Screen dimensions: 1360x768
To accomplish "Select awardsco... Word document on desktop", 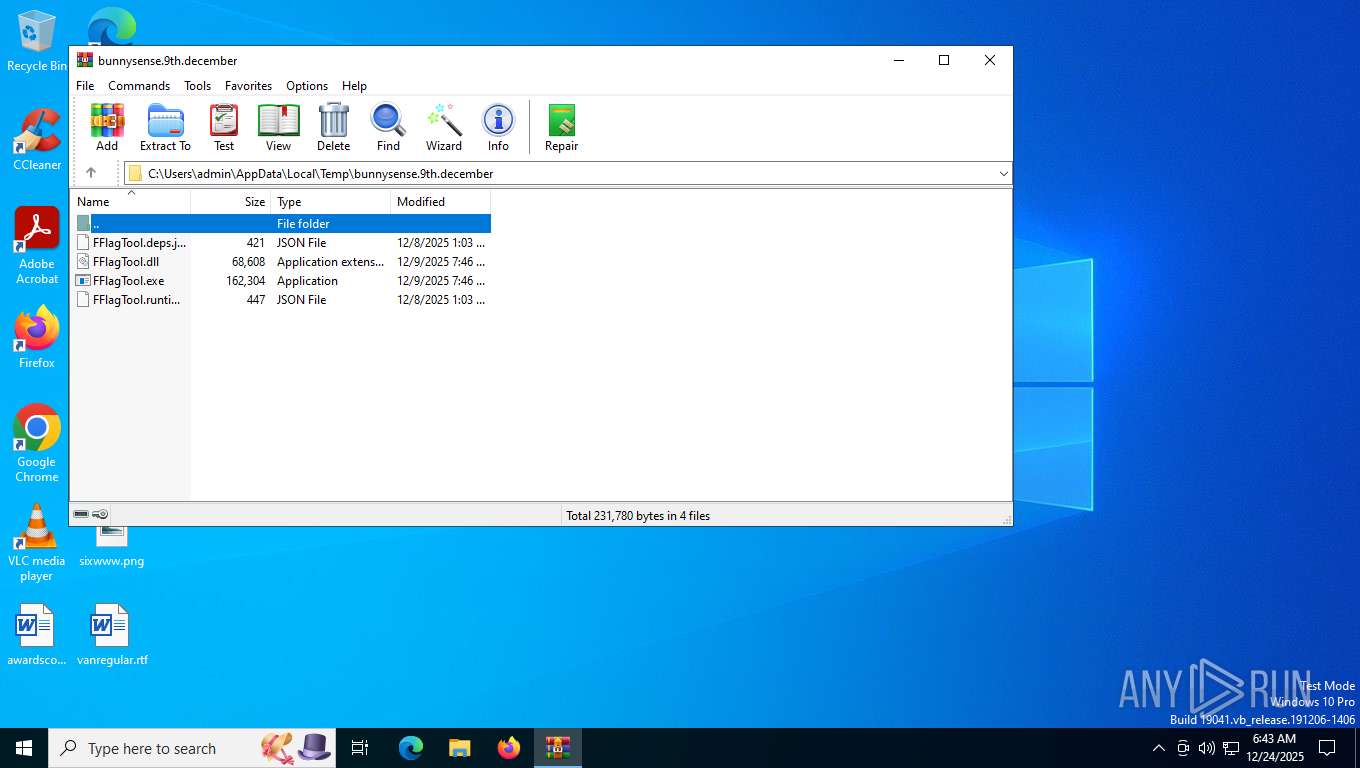I will click(35, 635).
